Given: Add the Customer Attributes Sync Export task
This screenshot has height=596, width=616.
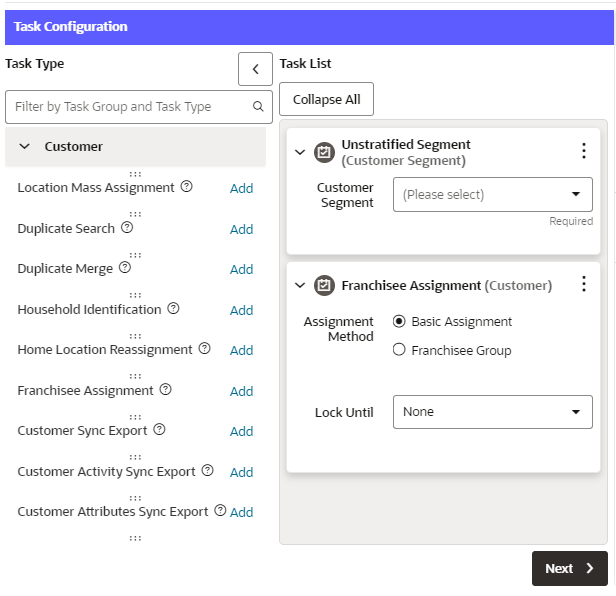Looking at the screenshot, I should coord(242,512).
